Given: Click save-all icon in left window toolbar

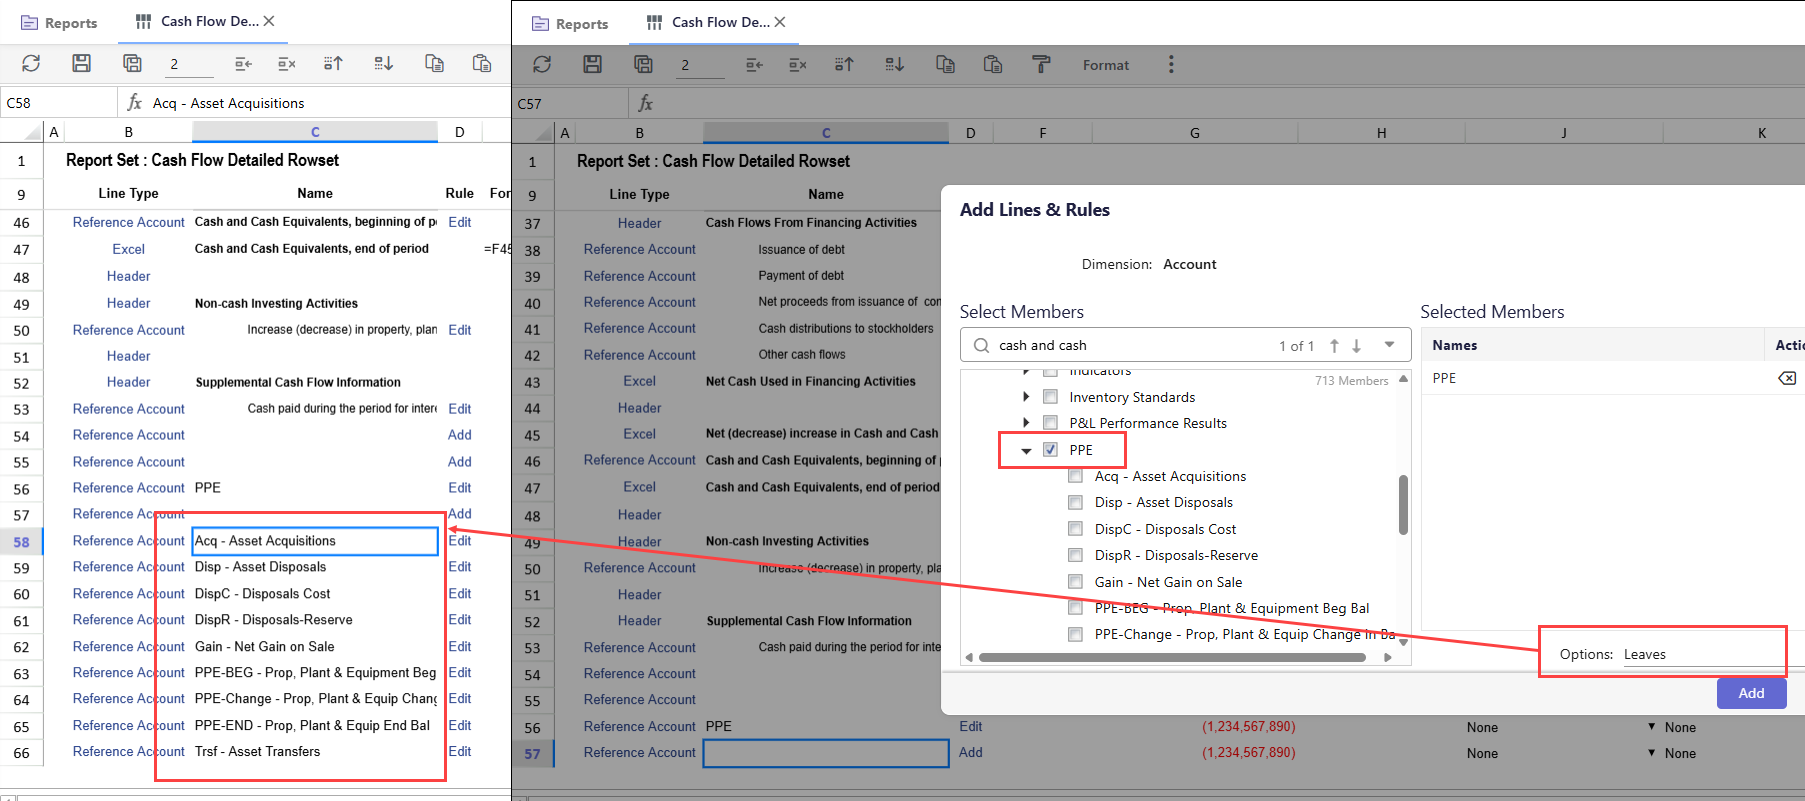Looking at the screenshot, I should [132, 63].
